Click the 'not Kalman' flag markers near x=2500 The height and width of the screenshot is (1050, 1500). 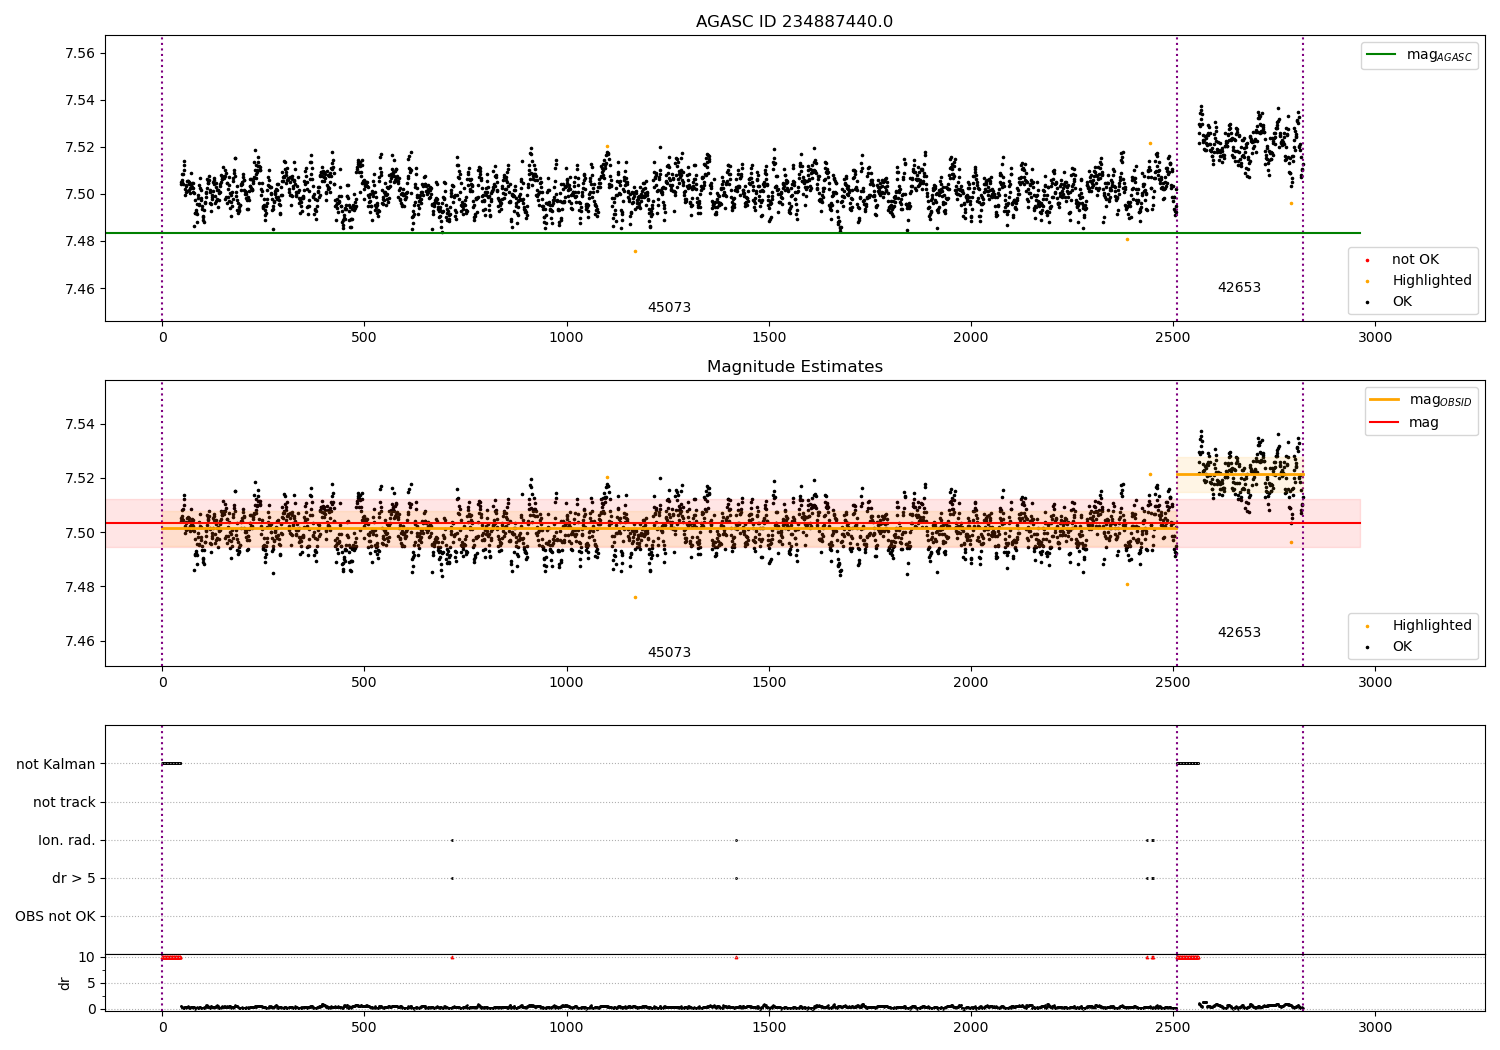(1188, 764)
